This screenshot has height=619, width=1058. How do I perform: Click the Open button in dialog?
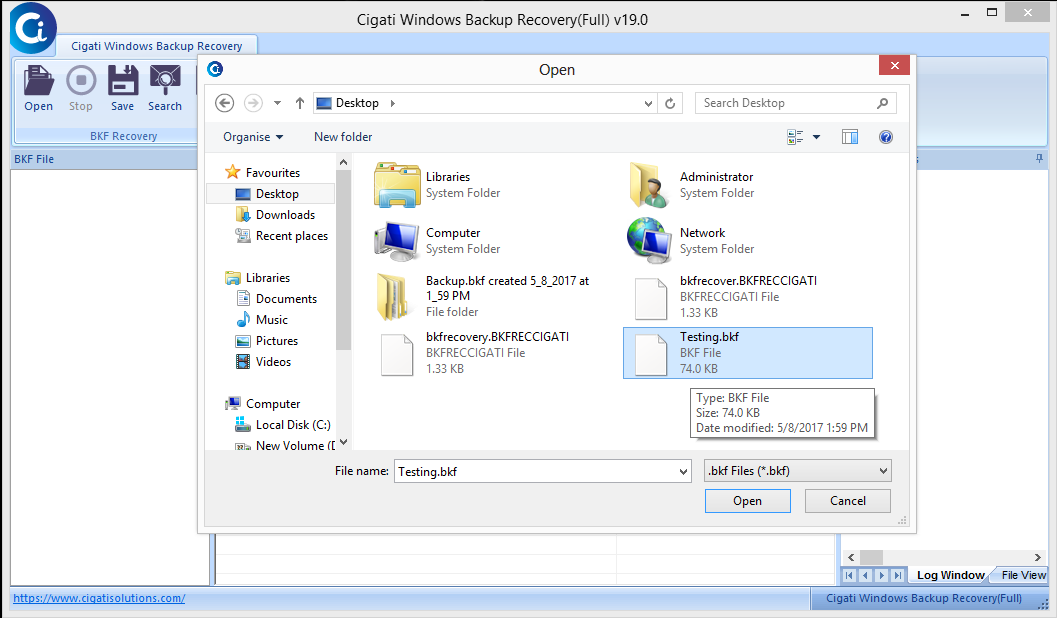748,501
